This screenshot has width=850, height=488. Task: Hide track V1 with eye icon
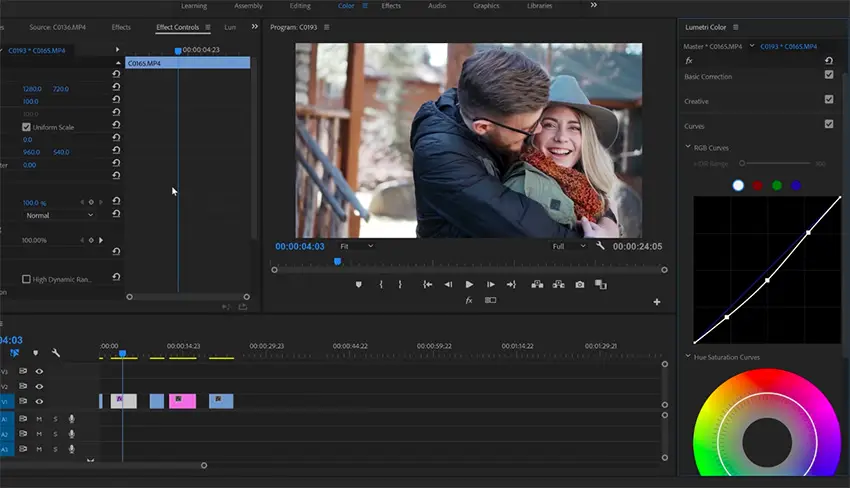coord(39,402)
